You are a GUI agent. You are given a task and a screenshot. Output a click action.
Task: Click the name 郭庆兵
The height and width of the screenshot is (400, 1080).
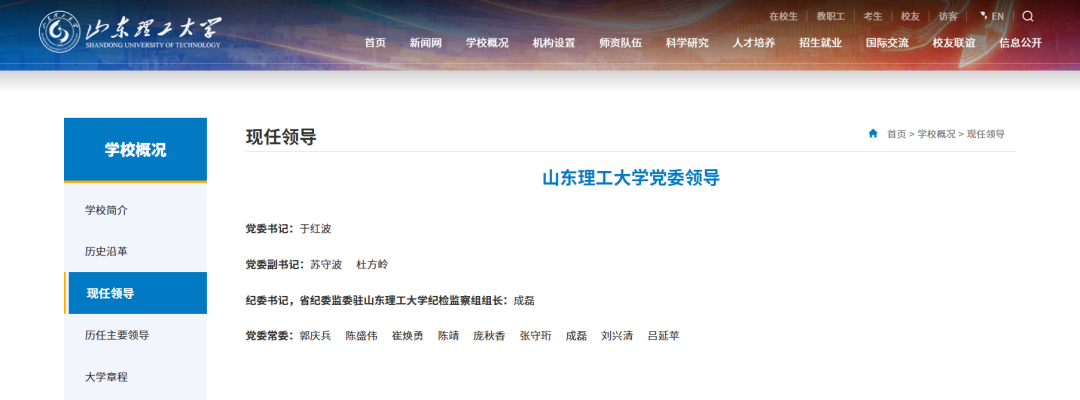click(315, 336)
